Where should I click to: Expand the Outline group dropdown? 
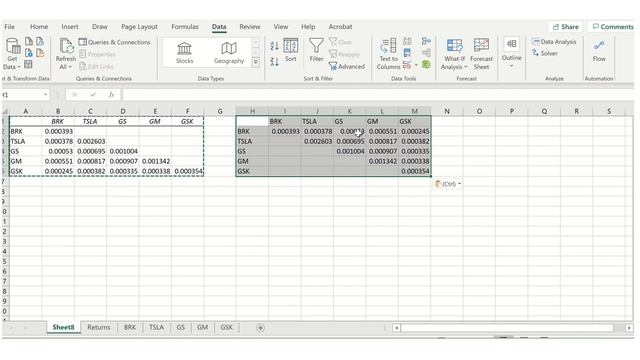511,52
